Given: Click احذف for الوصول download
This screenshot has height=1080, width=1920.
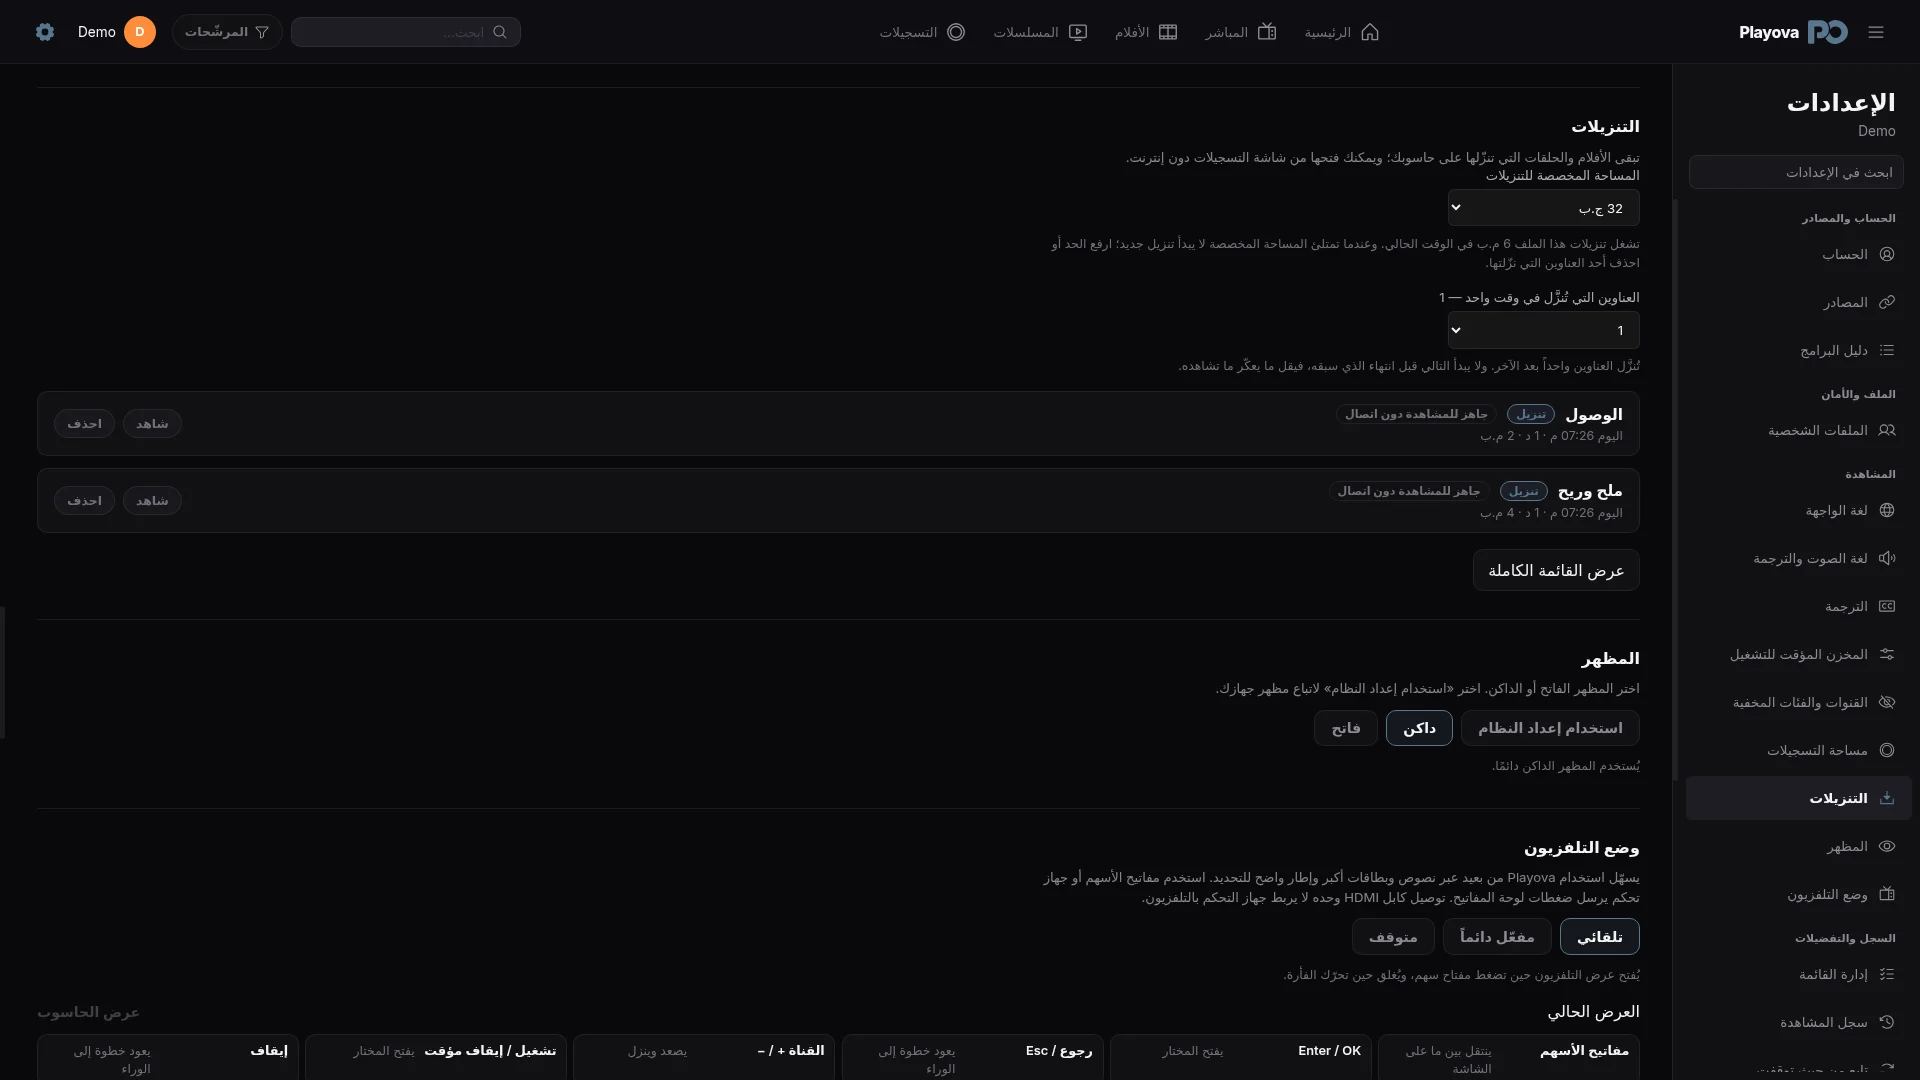Looking at the screenshot, I should point(84,424).
